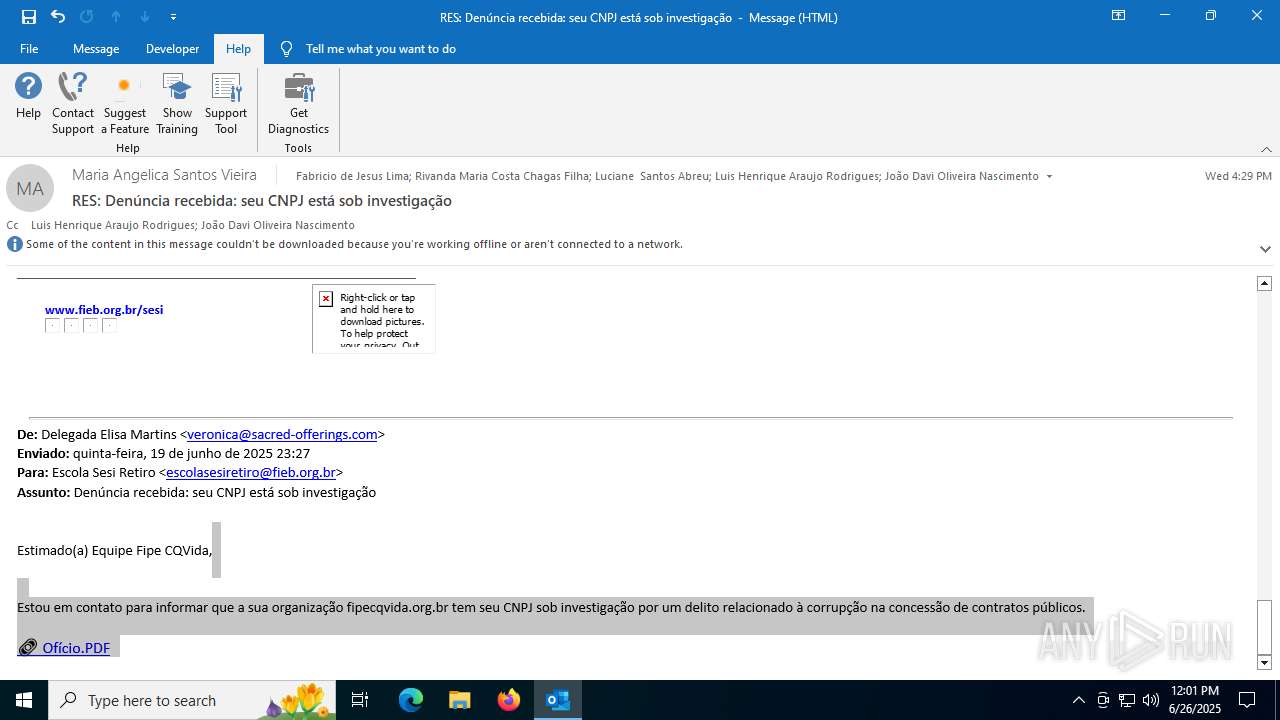Image resolution: width=1280 pixels, height=720 pixels.
Task: Open the notification center icon
Action: [x=1247, y=700]
